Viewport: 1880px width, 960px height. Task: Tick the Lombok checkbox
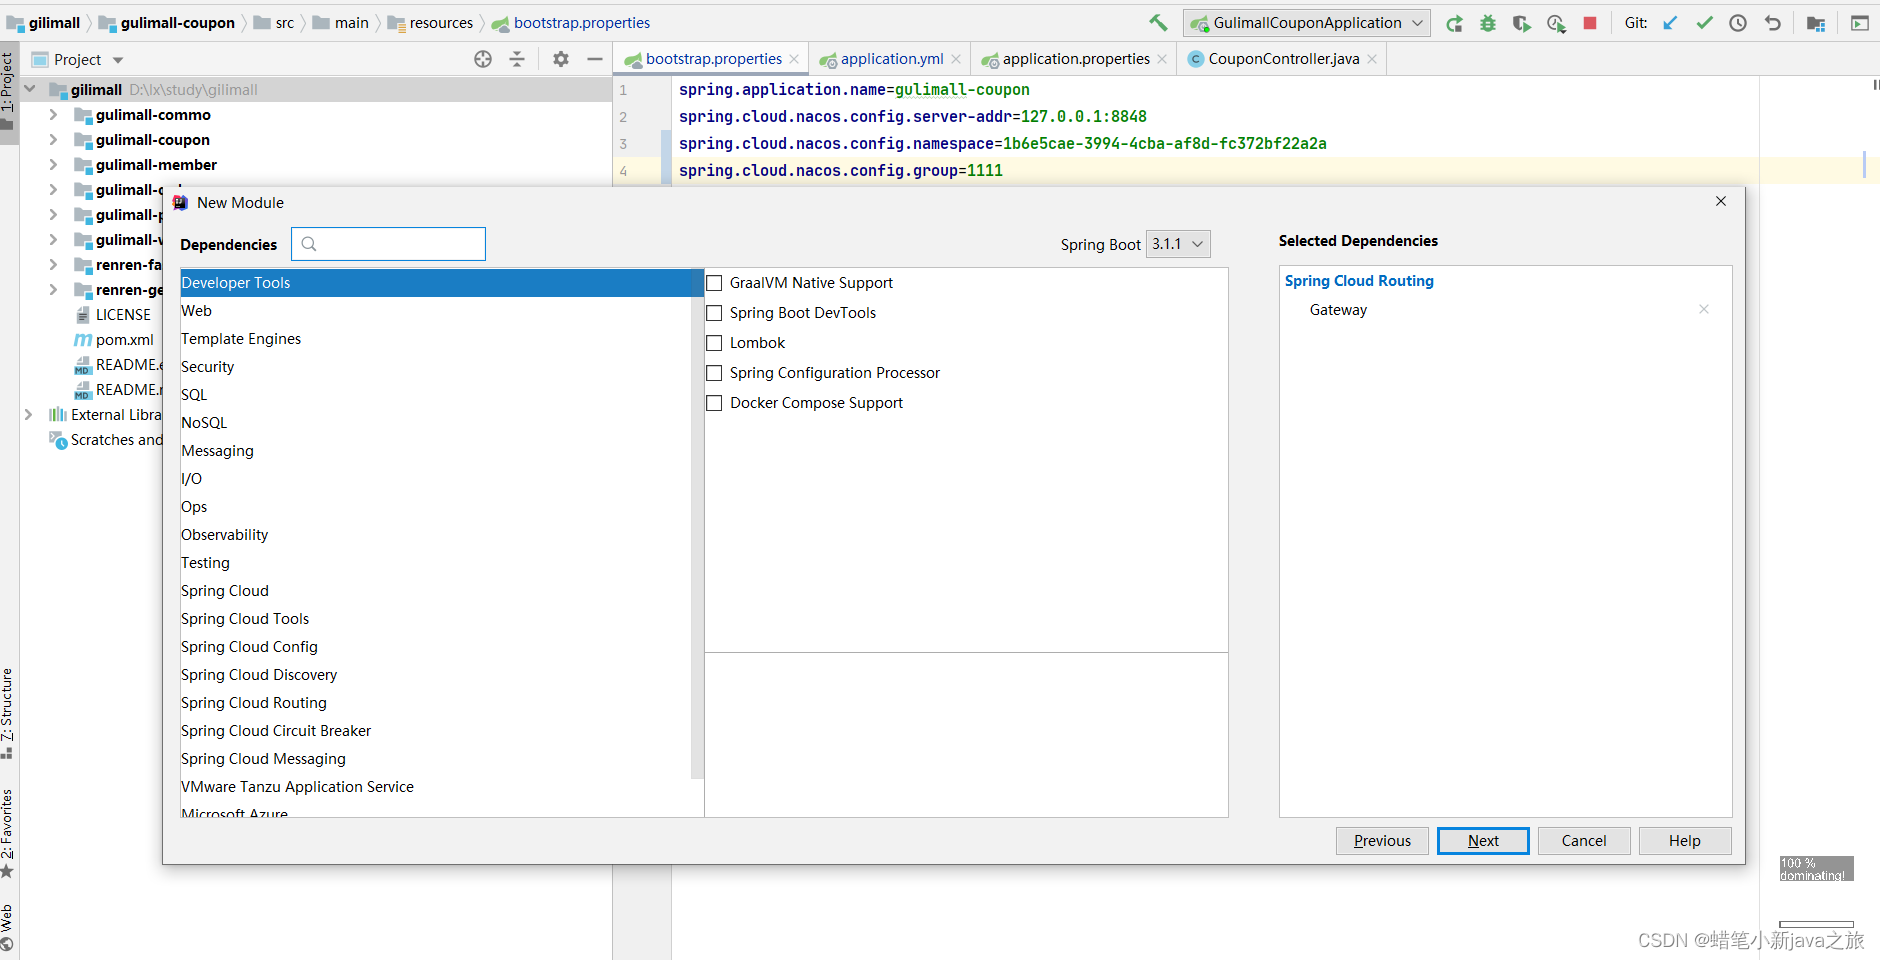[714, 343]
